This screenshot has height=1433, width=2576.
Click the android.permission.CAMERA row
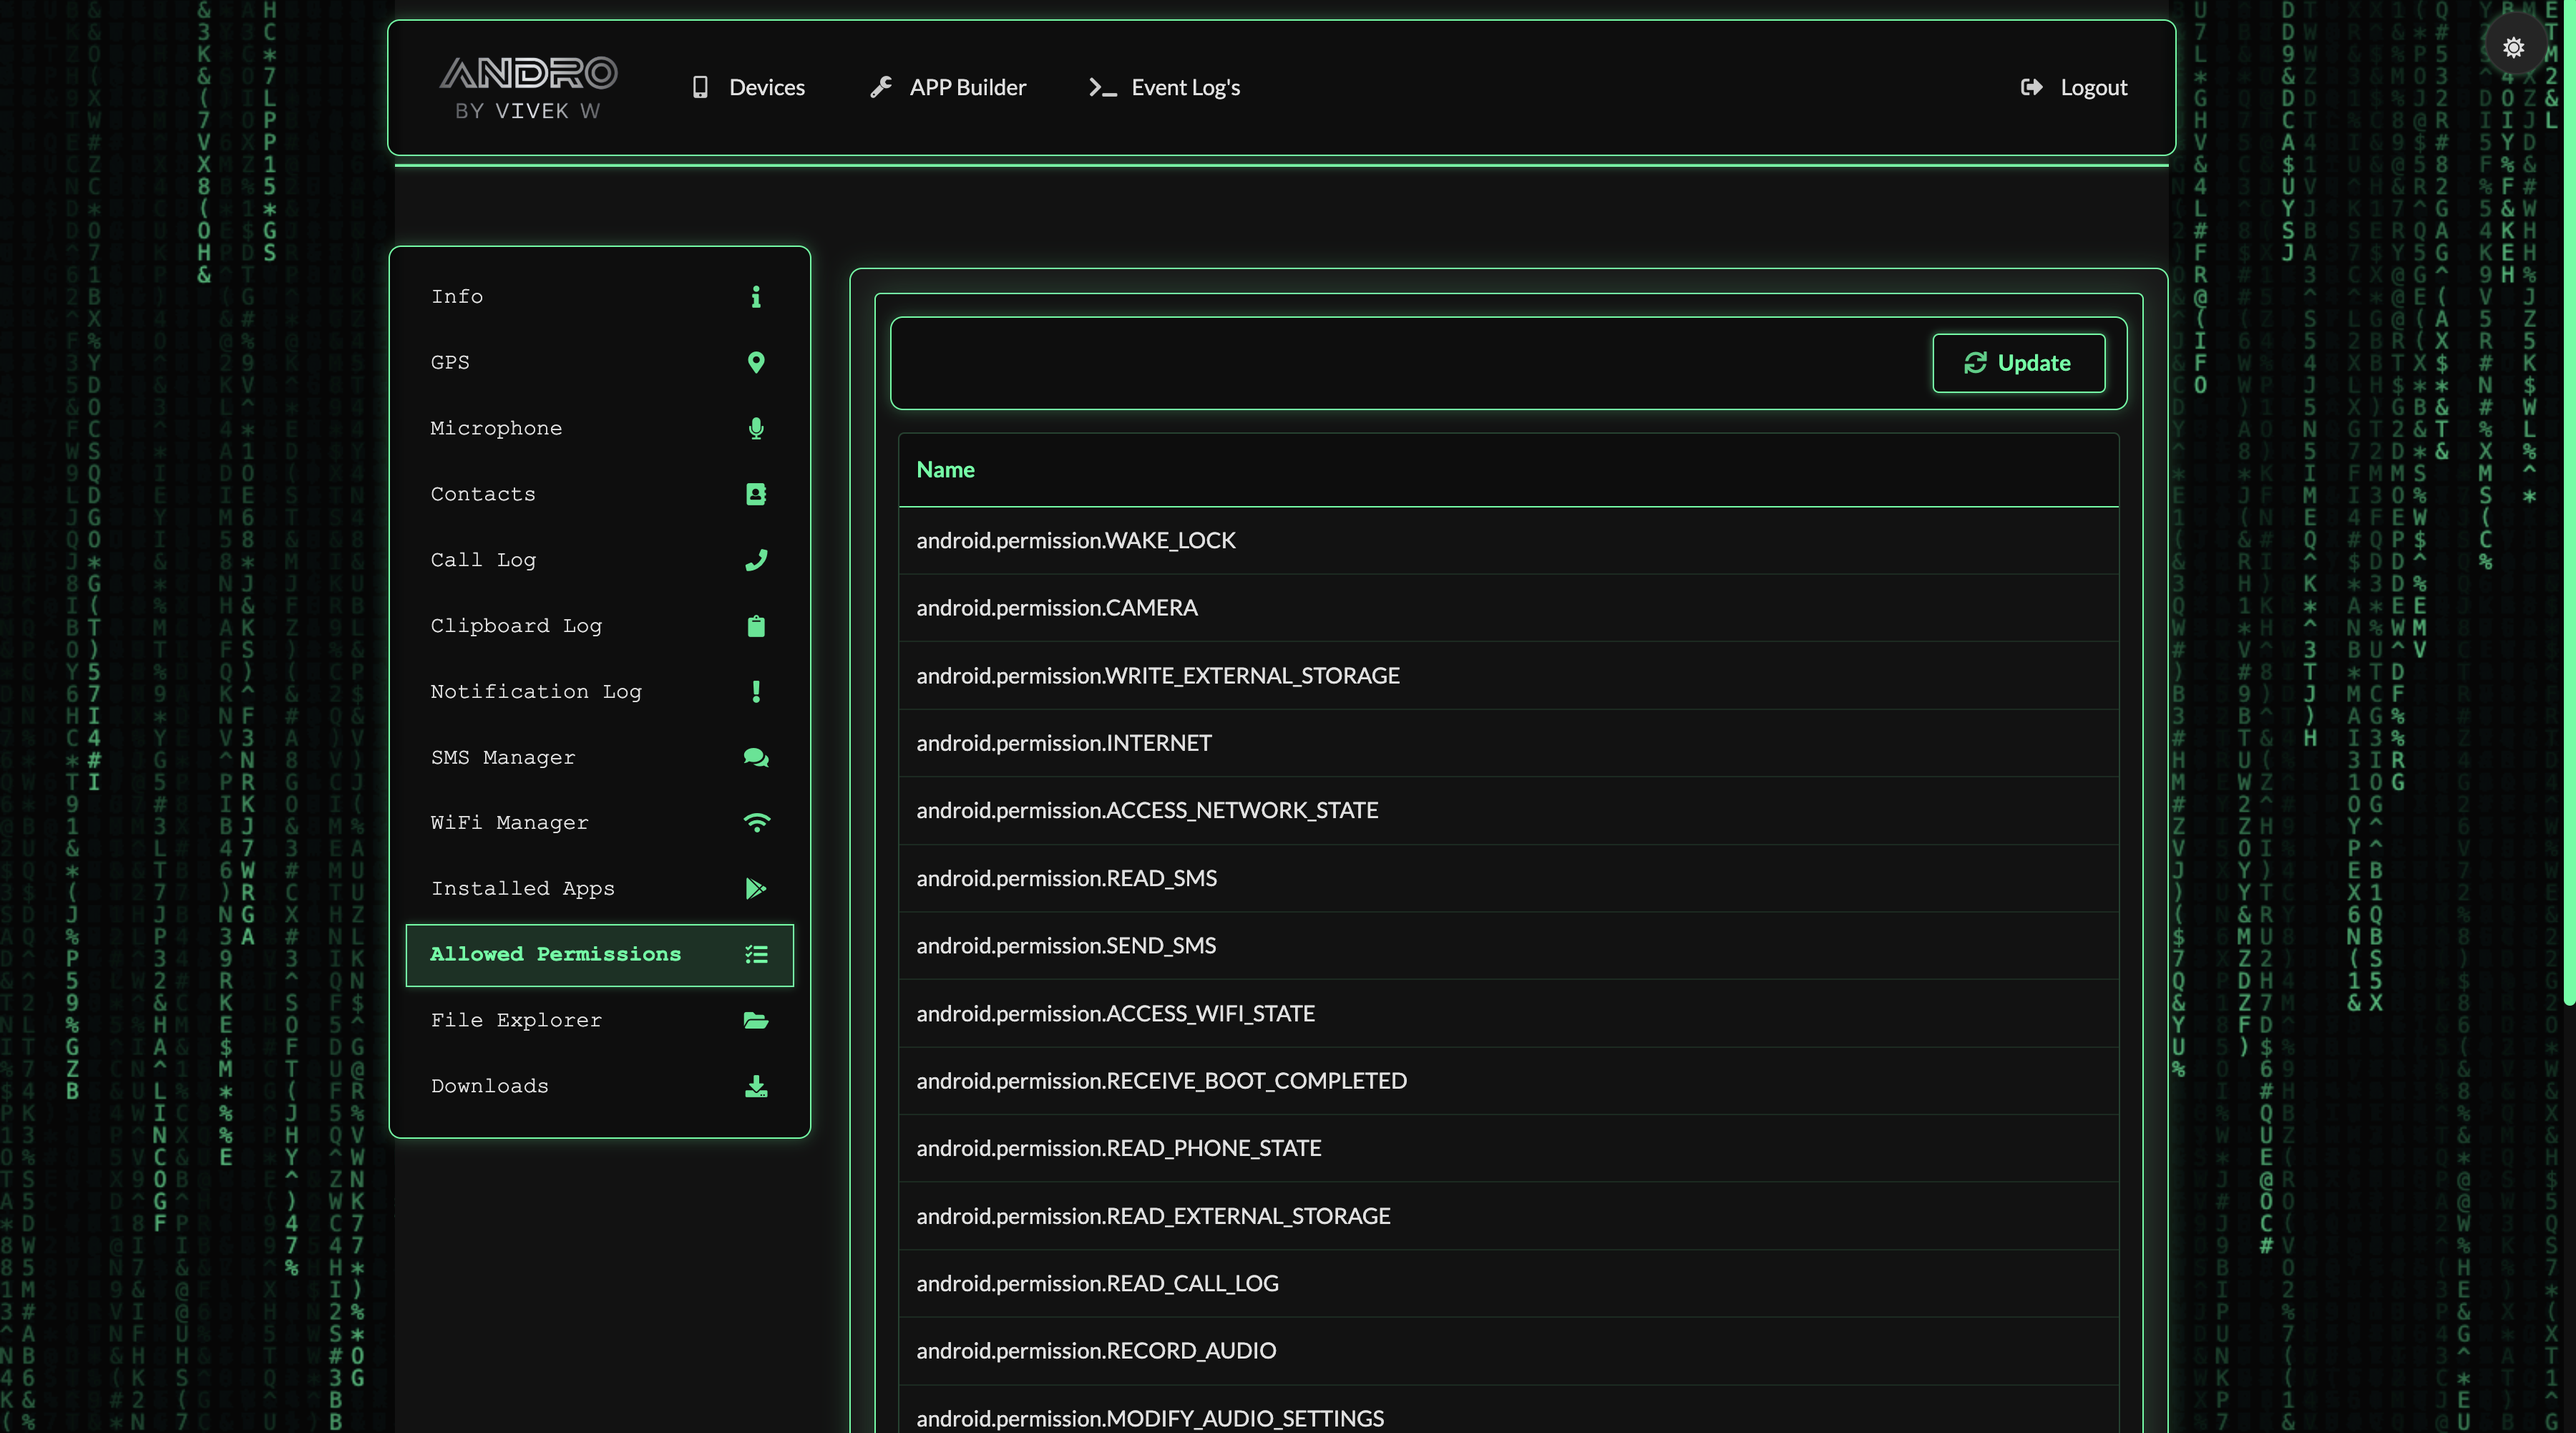tap(1056, 607)
